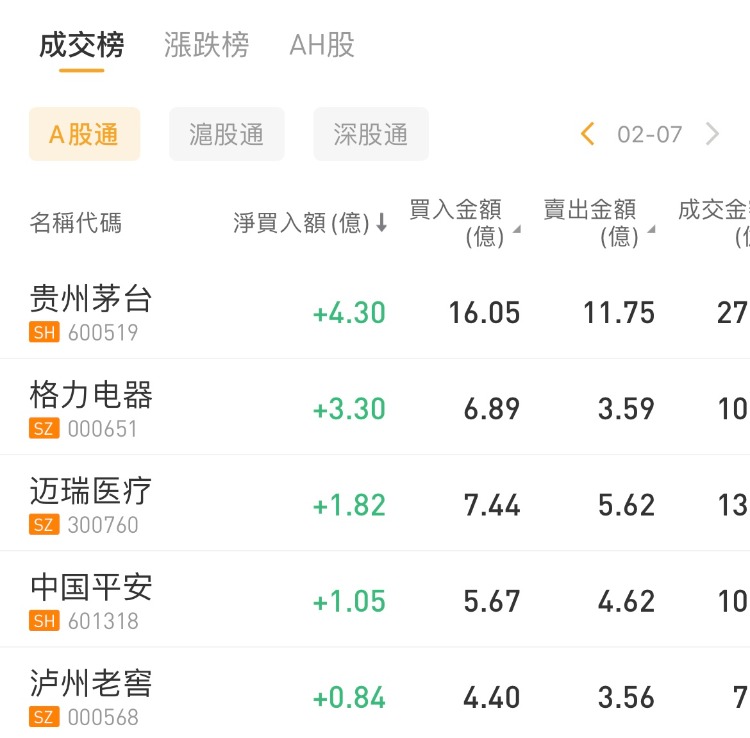Go to next date using right arrow
This screenshot has height=738, width=750.
pos(712,134)
